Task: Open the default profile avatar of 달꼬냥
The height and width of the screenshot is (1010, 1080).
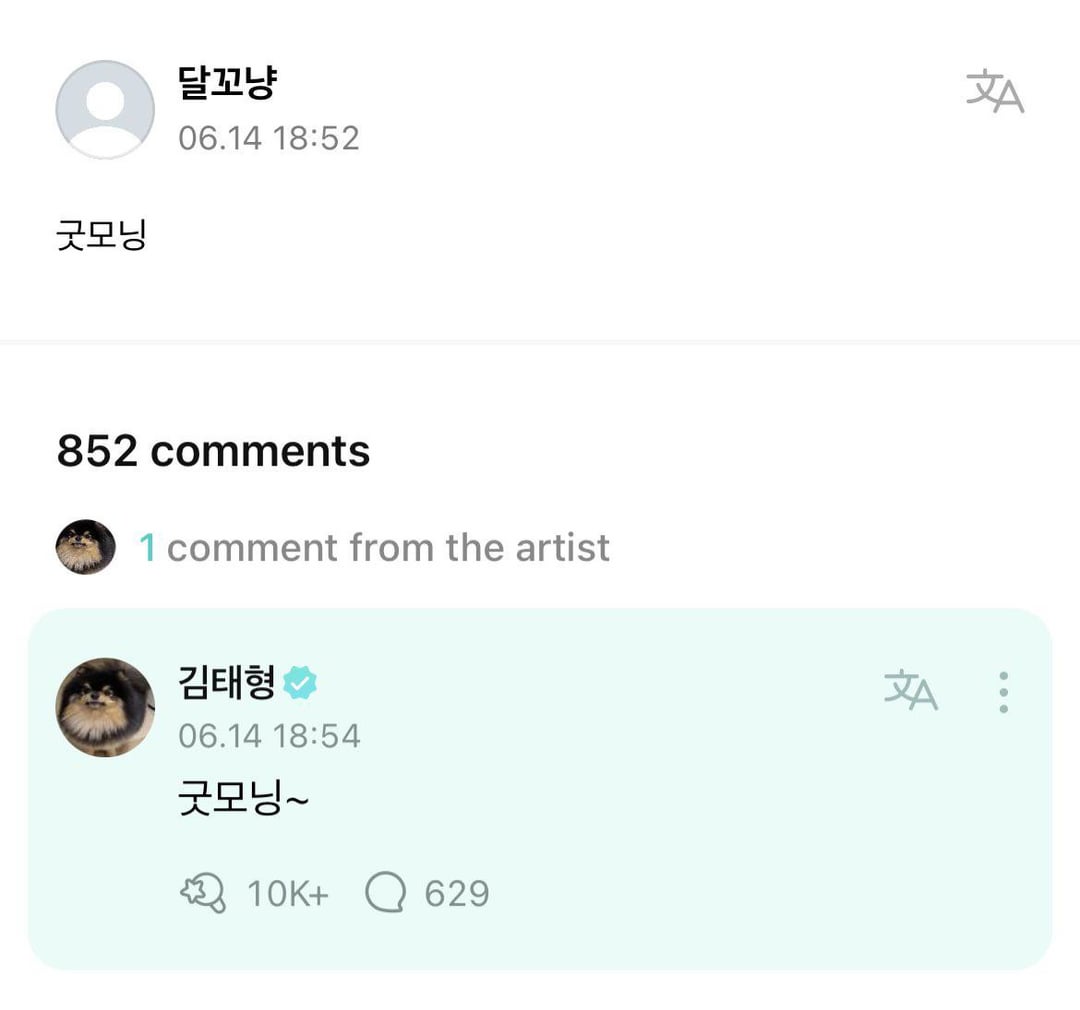Action: tap(105, 109)
